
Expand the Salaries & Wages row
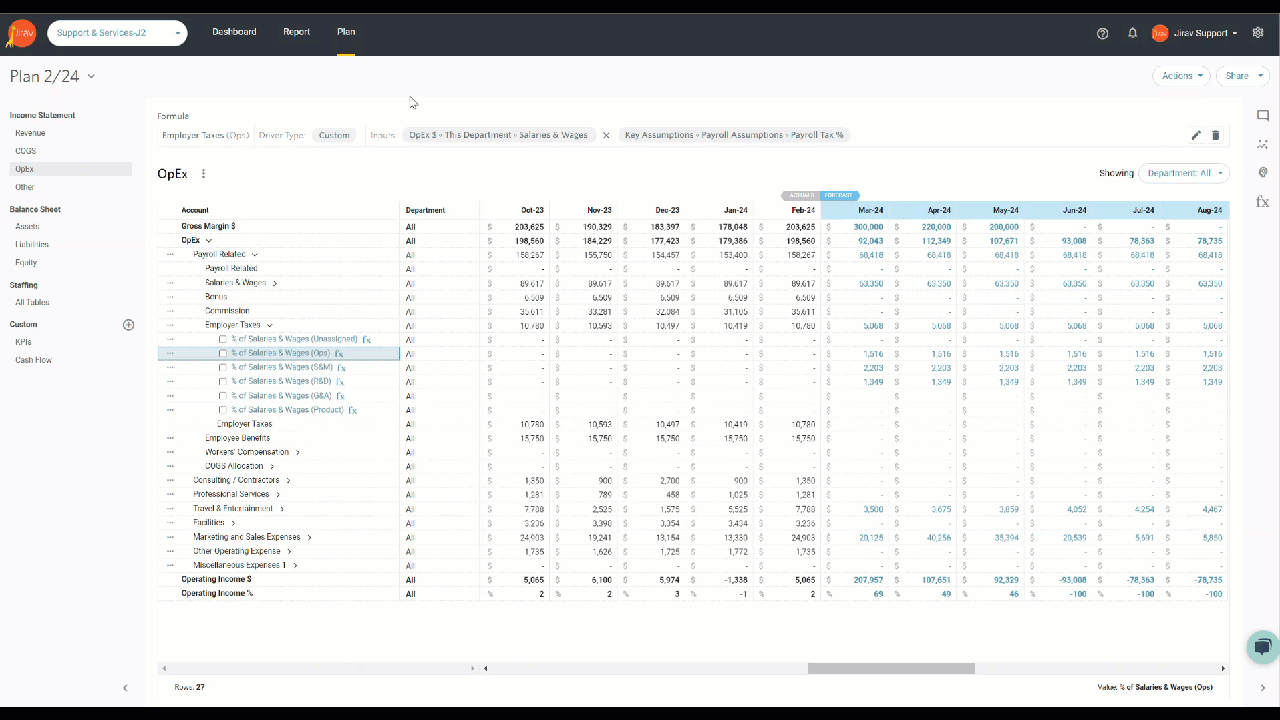tap(275, 283)
